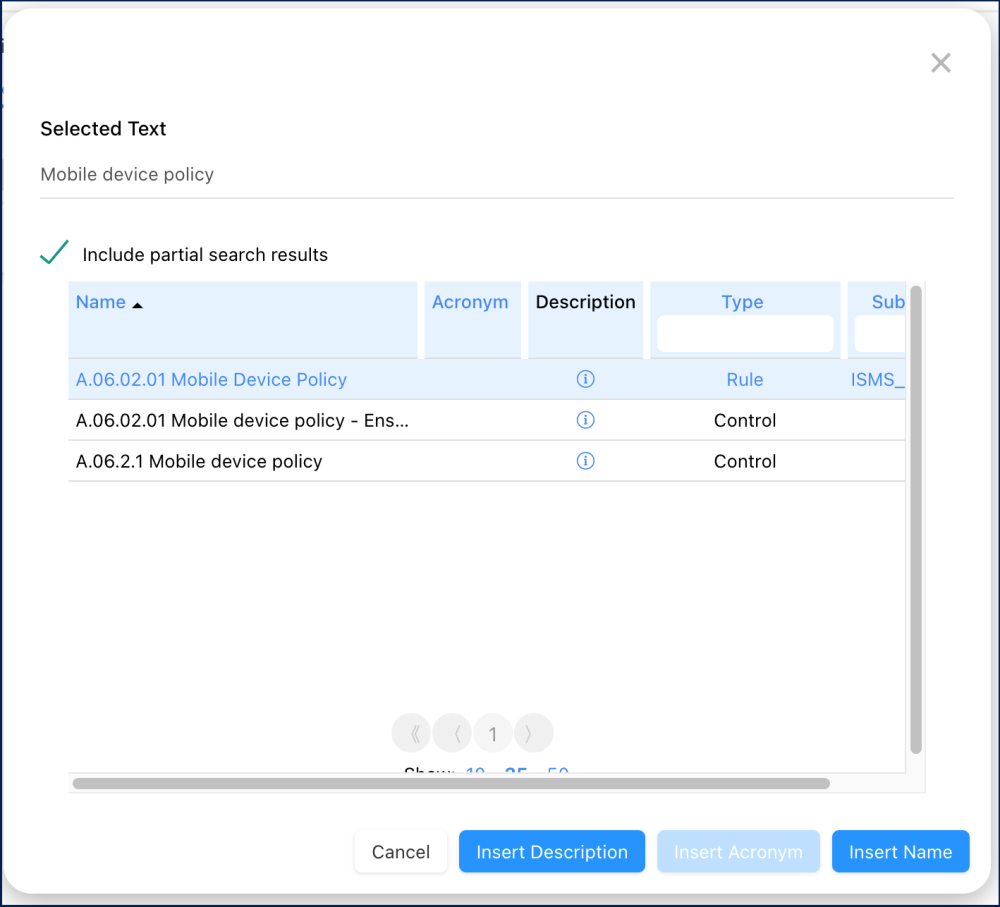Sort the table by Type column
This screenshot has height=907, width=1000.
click(742, 302)
